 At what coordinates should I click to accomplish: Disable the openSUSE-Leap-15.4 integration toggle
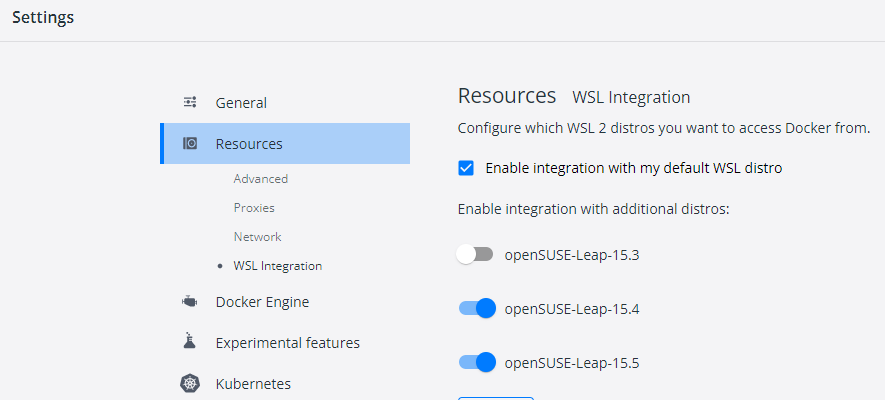pos(477,308)
